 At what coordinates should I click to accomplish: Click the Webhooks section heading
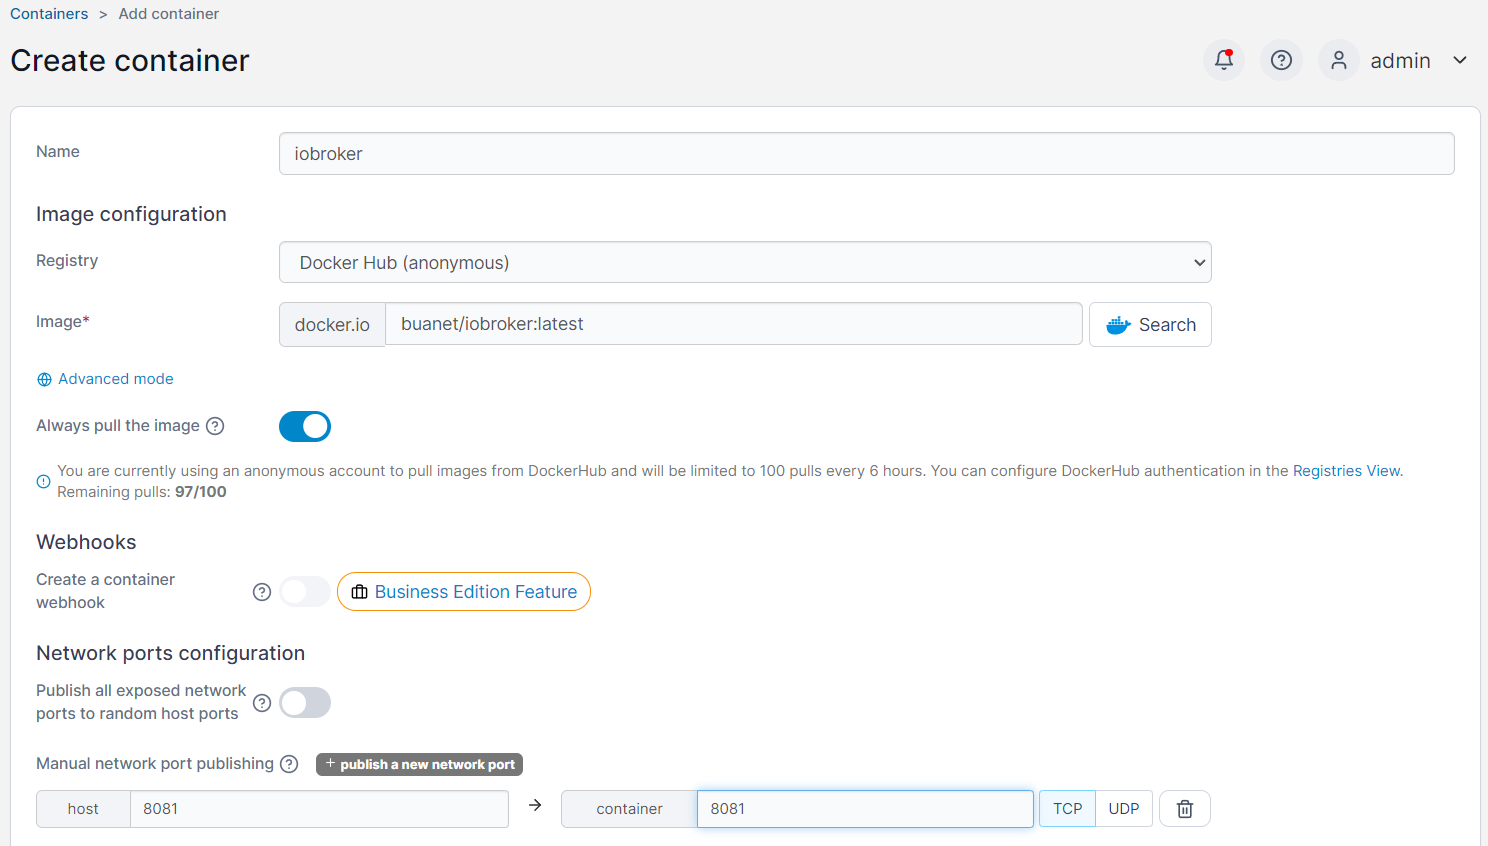pos(86,542)
